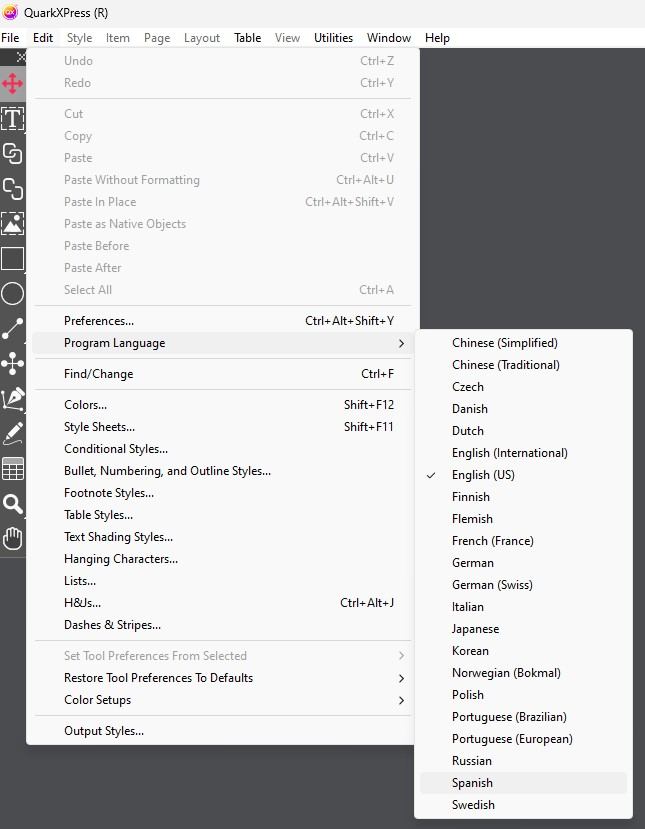This screenshot has height=829, width=645.
Task: Open the Edit menu
Action: [43, 38]
